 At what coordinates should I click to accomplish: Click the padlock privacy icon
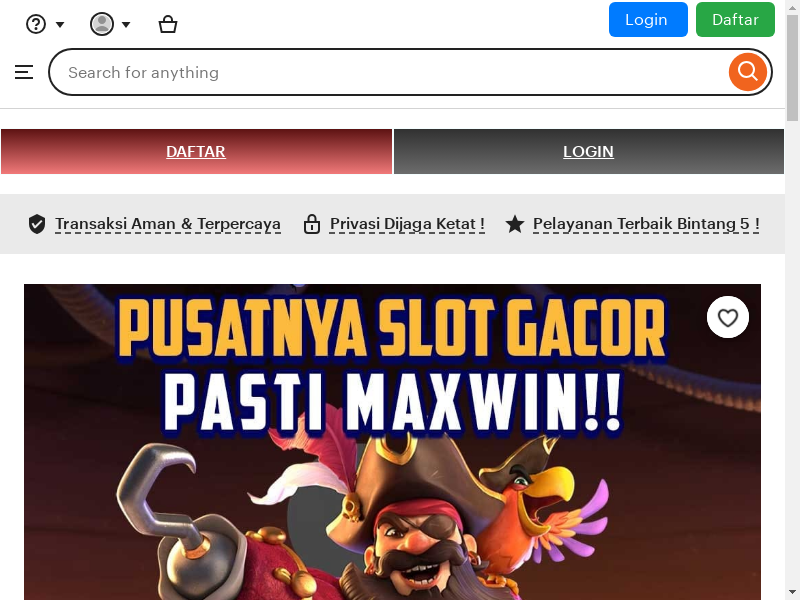point(312,224)
